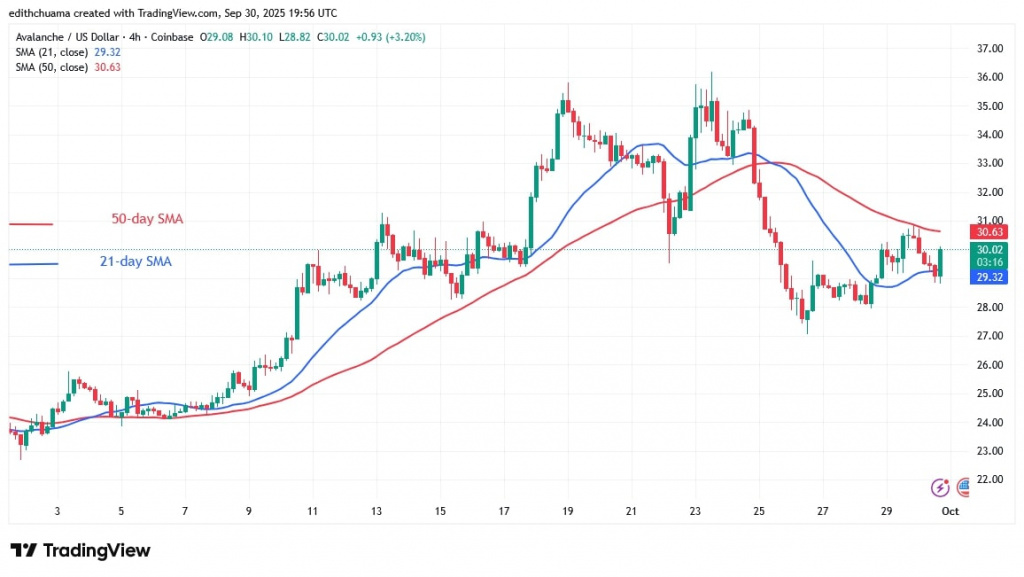
Task: Click the purple lightning event icon
Action: (939, 488)
